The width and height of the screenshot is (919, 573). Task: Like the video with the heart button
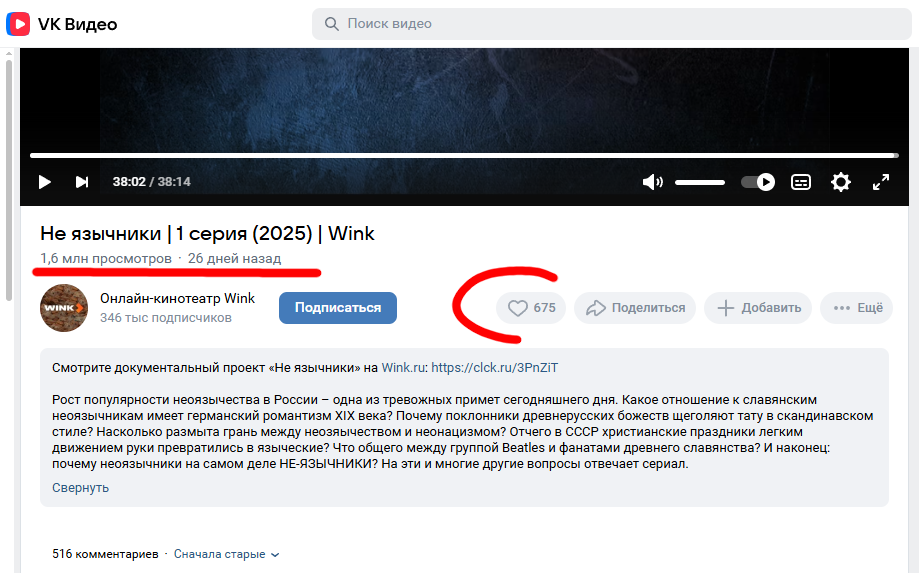coord(530,308)
